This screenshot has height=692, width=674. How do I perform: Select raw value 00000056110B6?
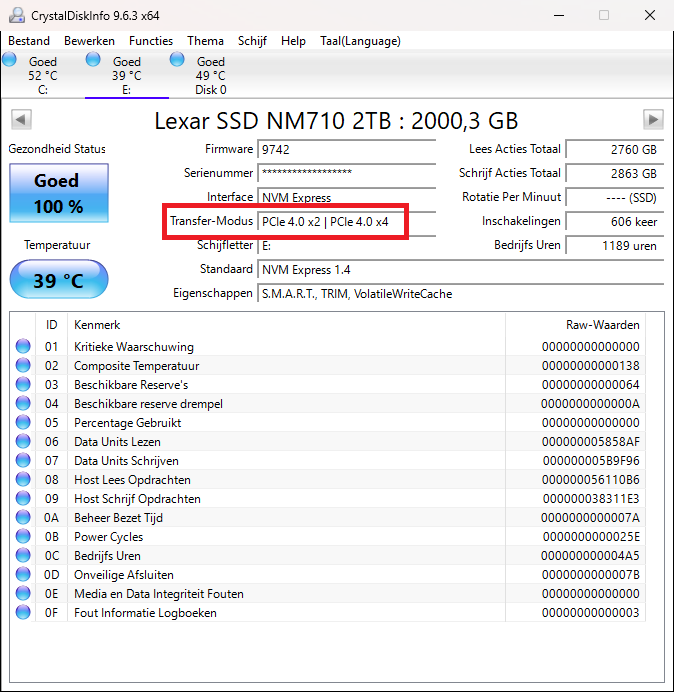pos(591,480)
